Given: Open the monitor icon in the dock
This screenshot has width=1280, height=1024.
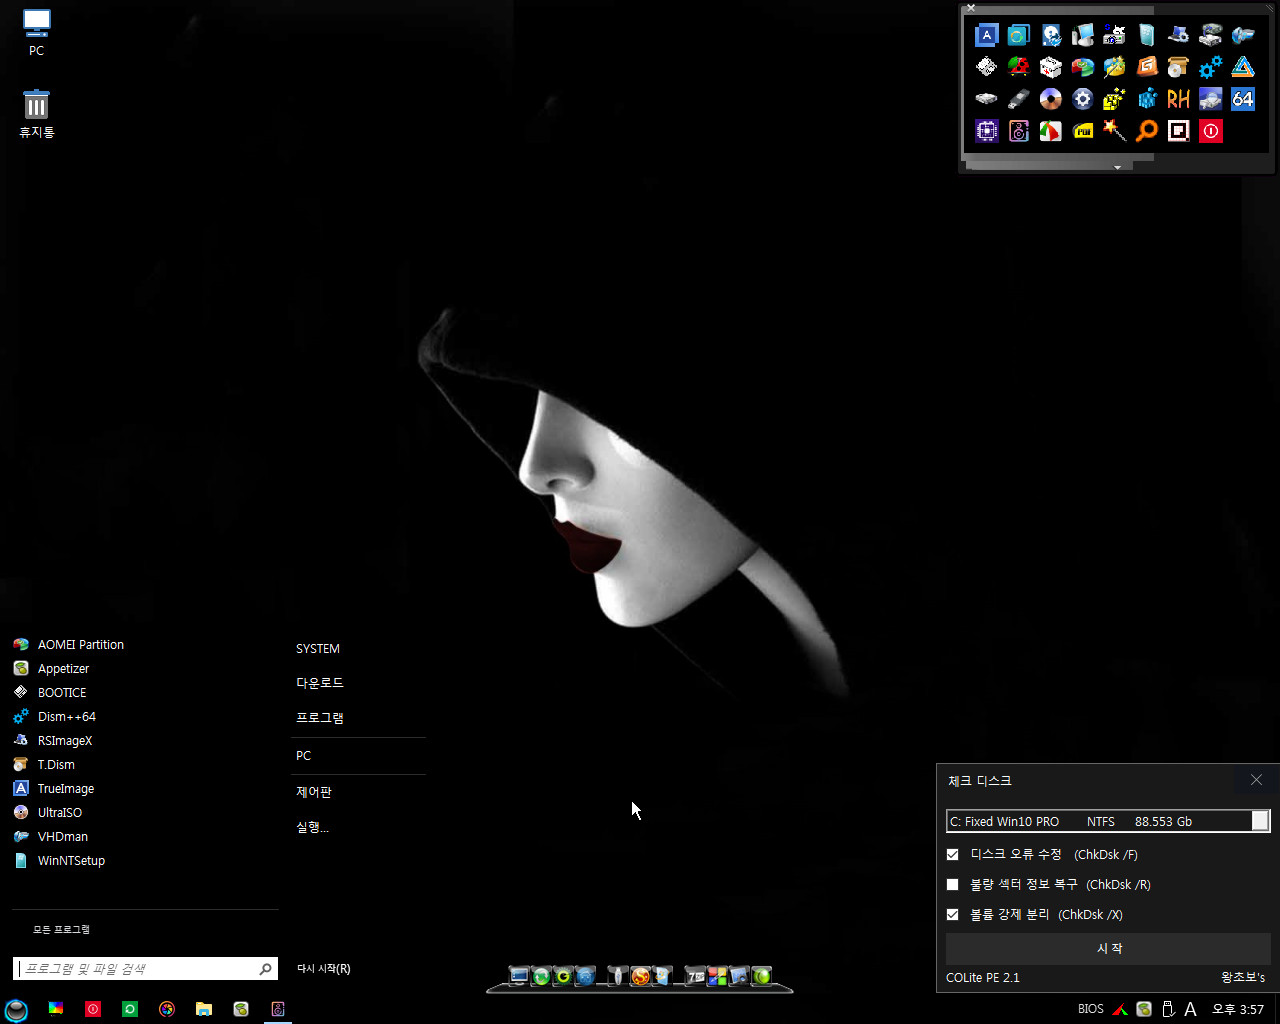Looking at the screenshot, I should (x=519, y=976).
